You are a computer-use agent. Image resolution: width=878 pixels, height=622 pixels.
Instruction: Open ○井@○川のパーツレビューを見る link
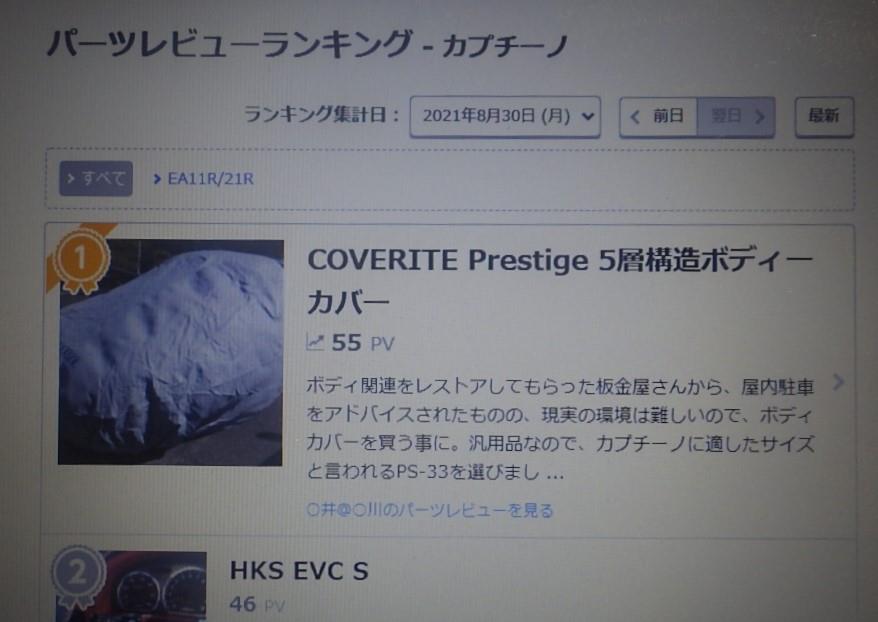(x=429, y=510)
